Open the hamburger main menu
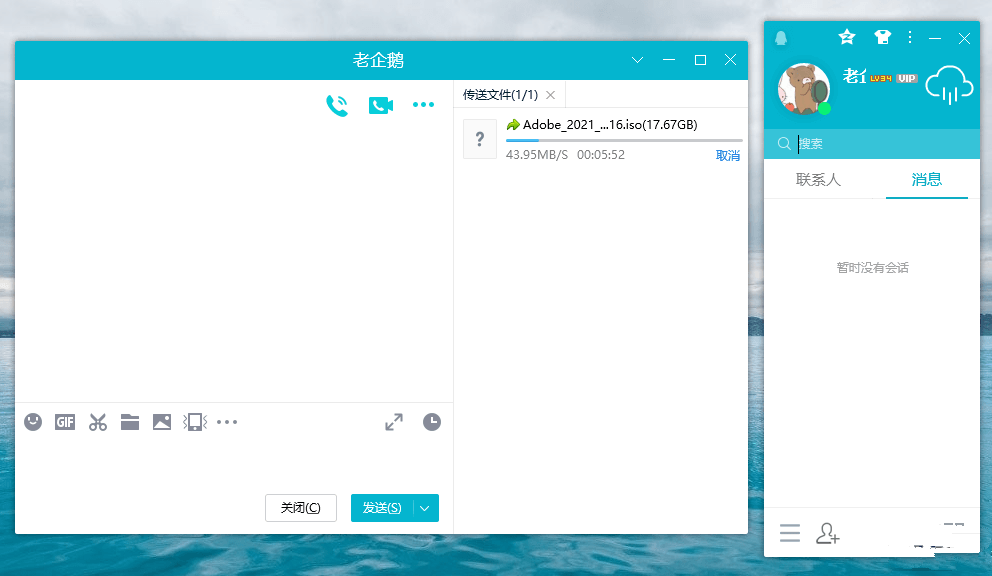Viewport: 992px width, 576px height. [790, 533]
